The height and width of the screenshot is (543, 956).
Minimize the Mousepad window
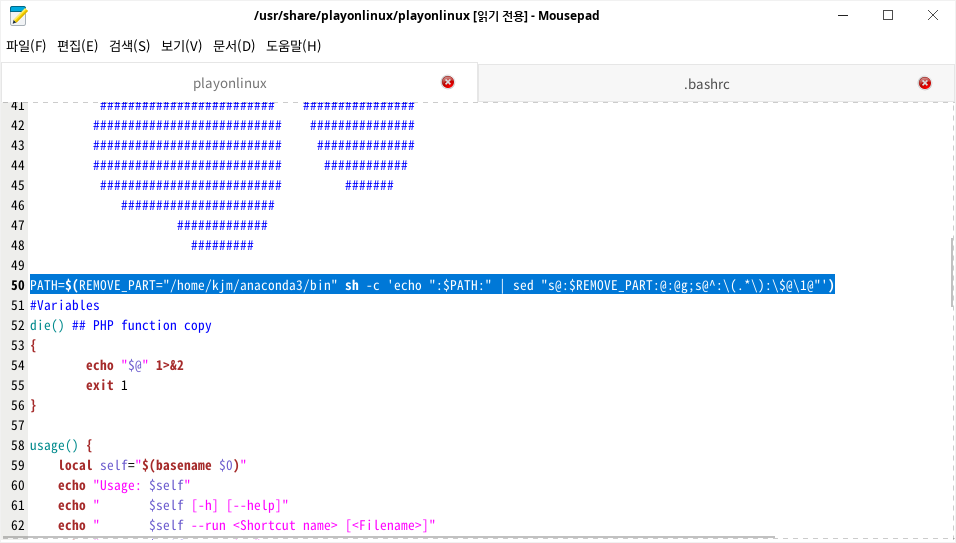click(843, 16)
